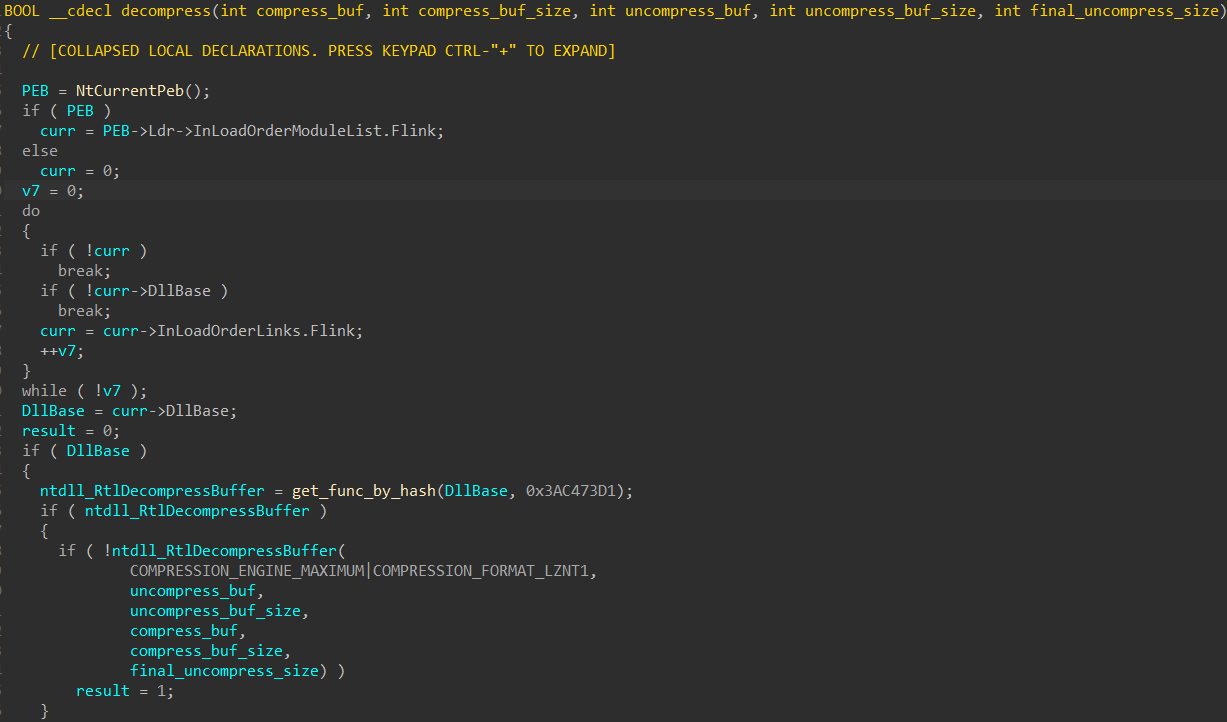Screen dimensions: 1227x722
Task: Click the PEB variable
Action: pos(35,90)
